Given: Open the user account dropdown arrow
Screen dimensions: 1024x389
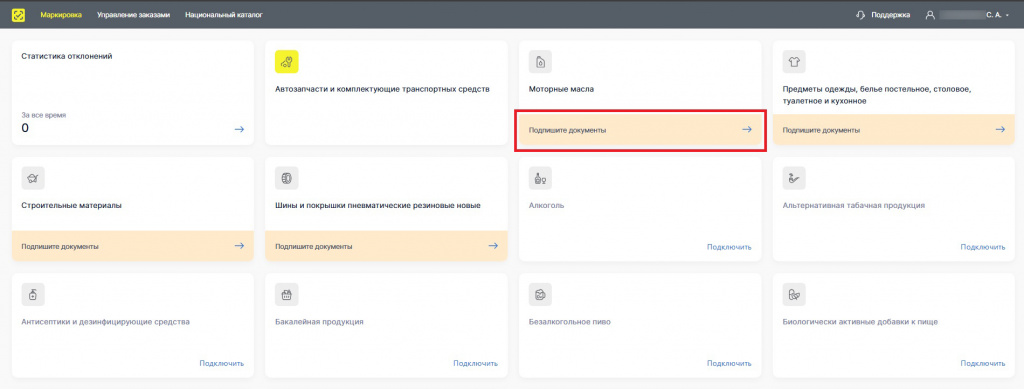Looking at the screenshot, I should 1008,15.
